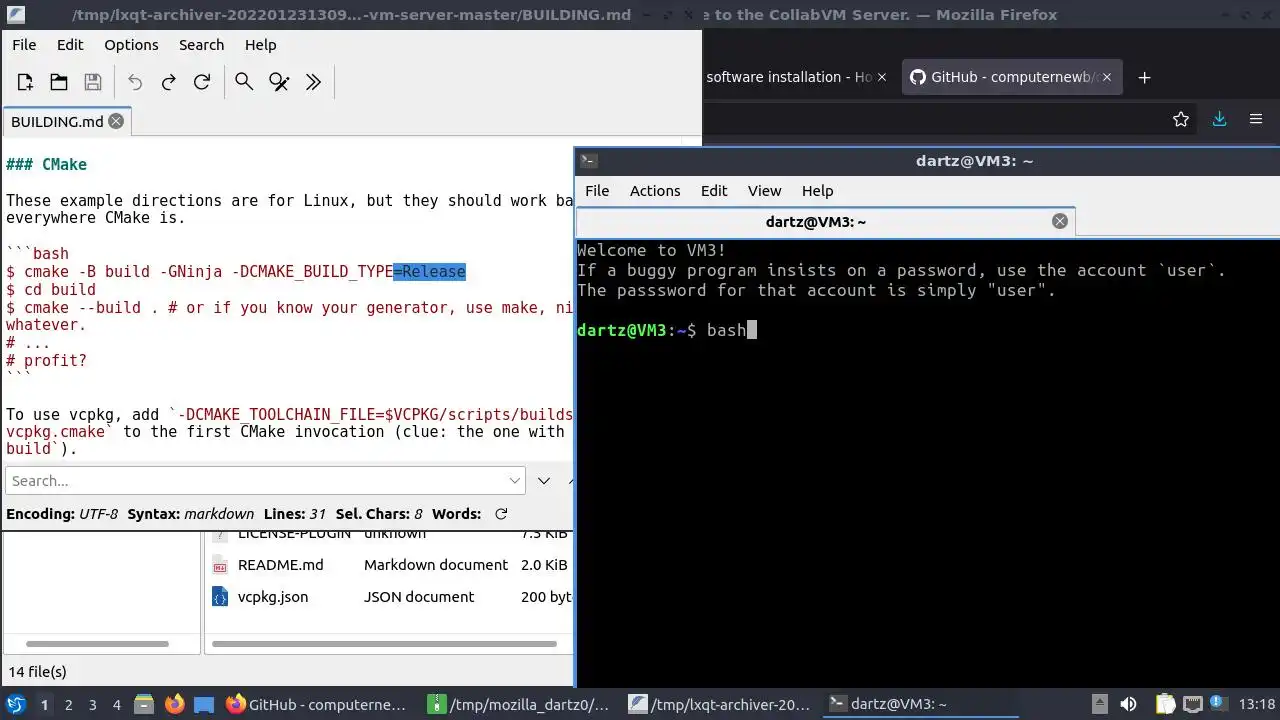
Task: Click the show desktop panel icon
Action: tap(204, 704)
